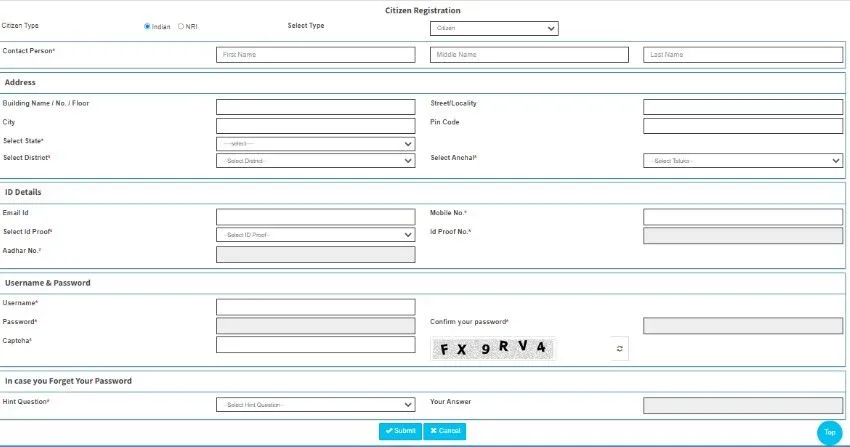Click the Captcha text entry field
Image resolution: width=850 pixels, height=447 pixels.
coord(315,344)
